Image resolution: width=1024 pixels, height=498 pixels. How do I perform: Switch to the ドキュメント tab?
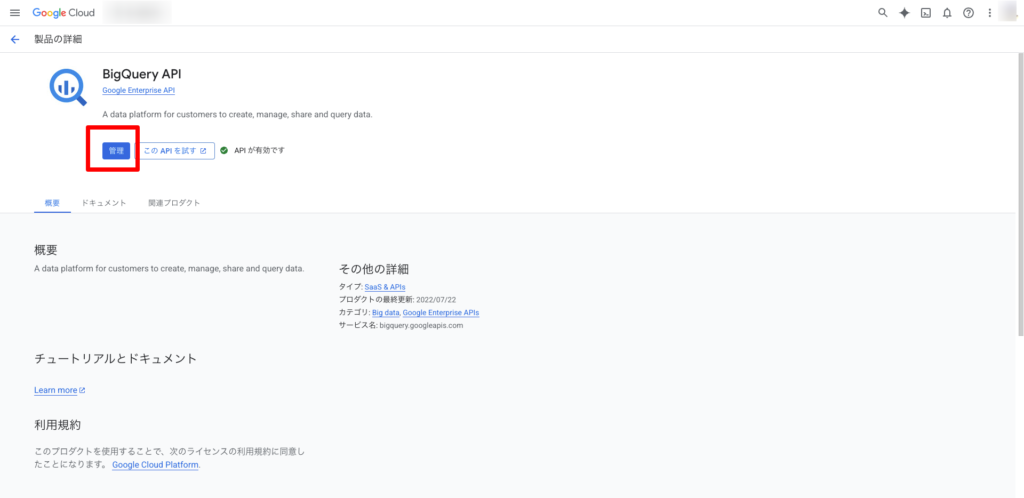pyautogui.click(x=104, y=203)
